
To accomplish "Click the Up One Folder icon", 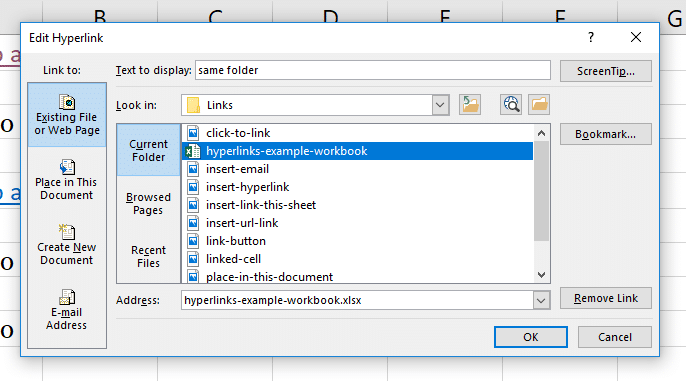I will pos(470,105).
